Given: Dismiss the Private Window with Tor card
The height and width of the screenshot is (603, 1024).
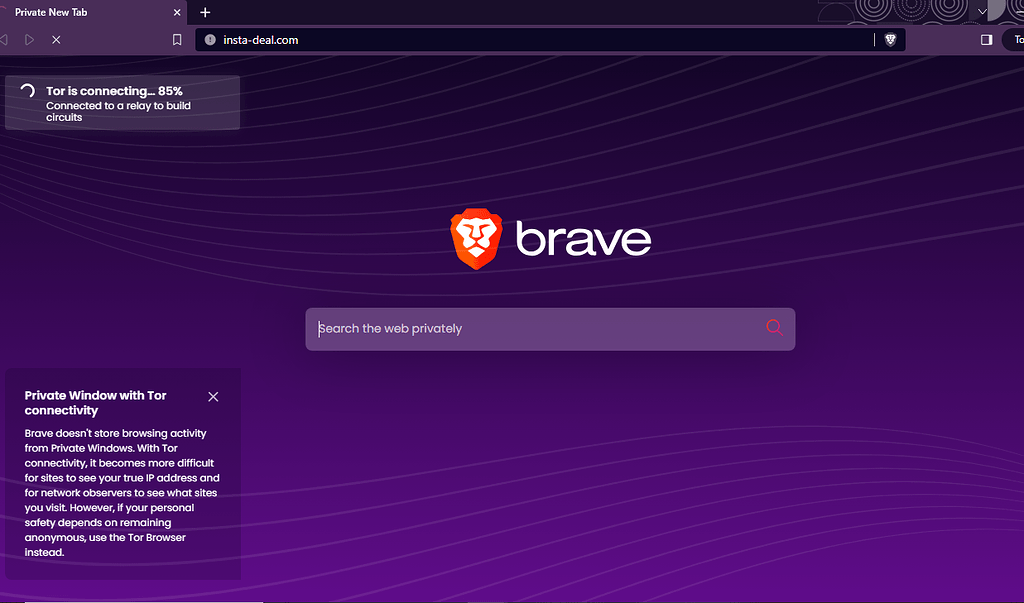Looking at the screenshot, I should point(213,396).
